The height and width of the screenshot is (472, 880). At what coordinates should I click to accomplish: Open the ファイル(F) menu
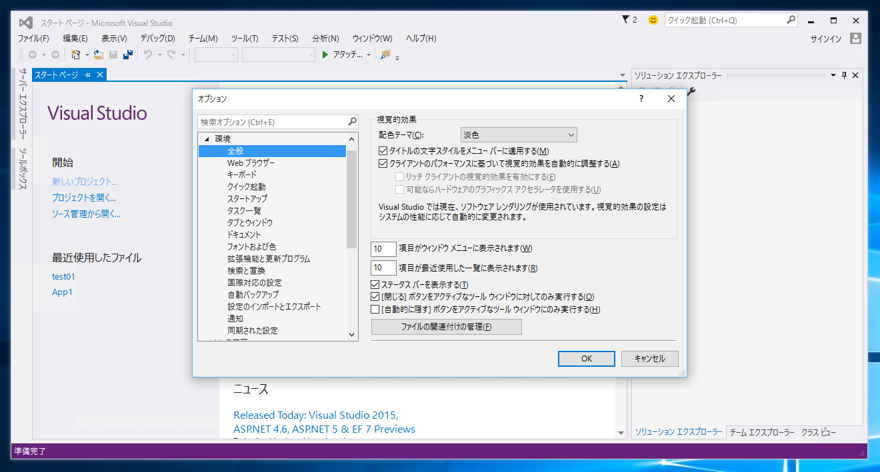coord(33,38)
